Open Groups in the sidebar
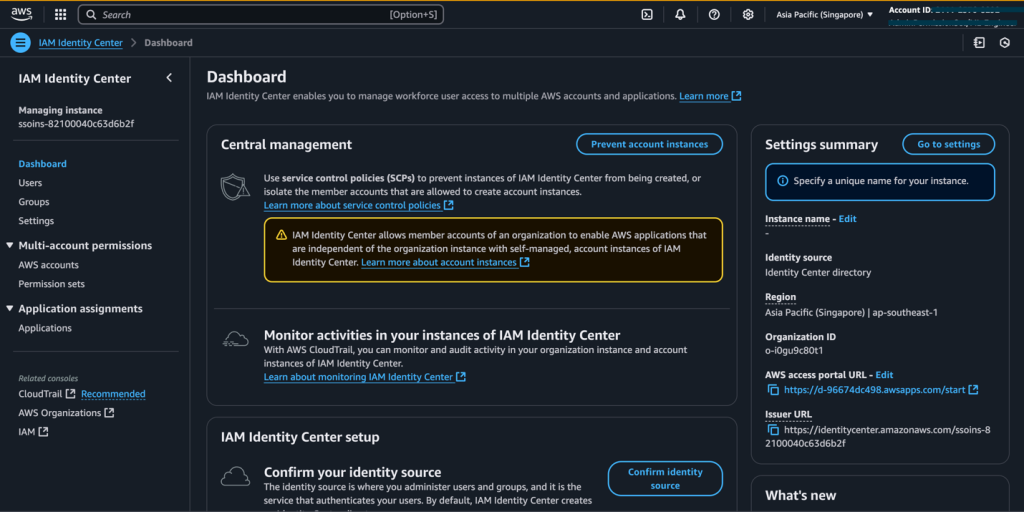 pos(34,202)
